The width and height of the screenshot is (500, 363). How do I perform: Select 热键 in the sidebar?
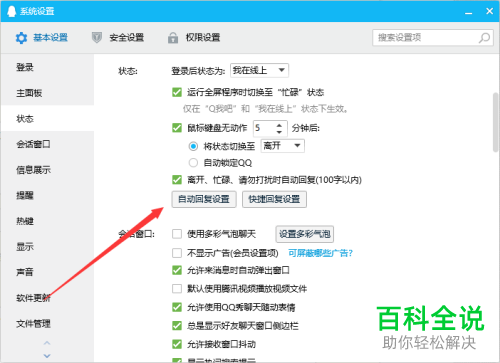point(47,221)
